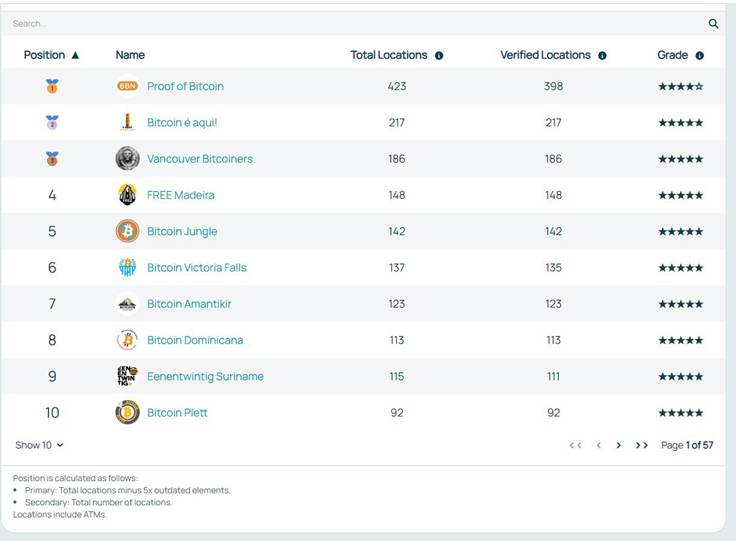Open the FREE Madeira link
Image resolution: width=736 pixels, height=541 pixels.
[181, 195]
